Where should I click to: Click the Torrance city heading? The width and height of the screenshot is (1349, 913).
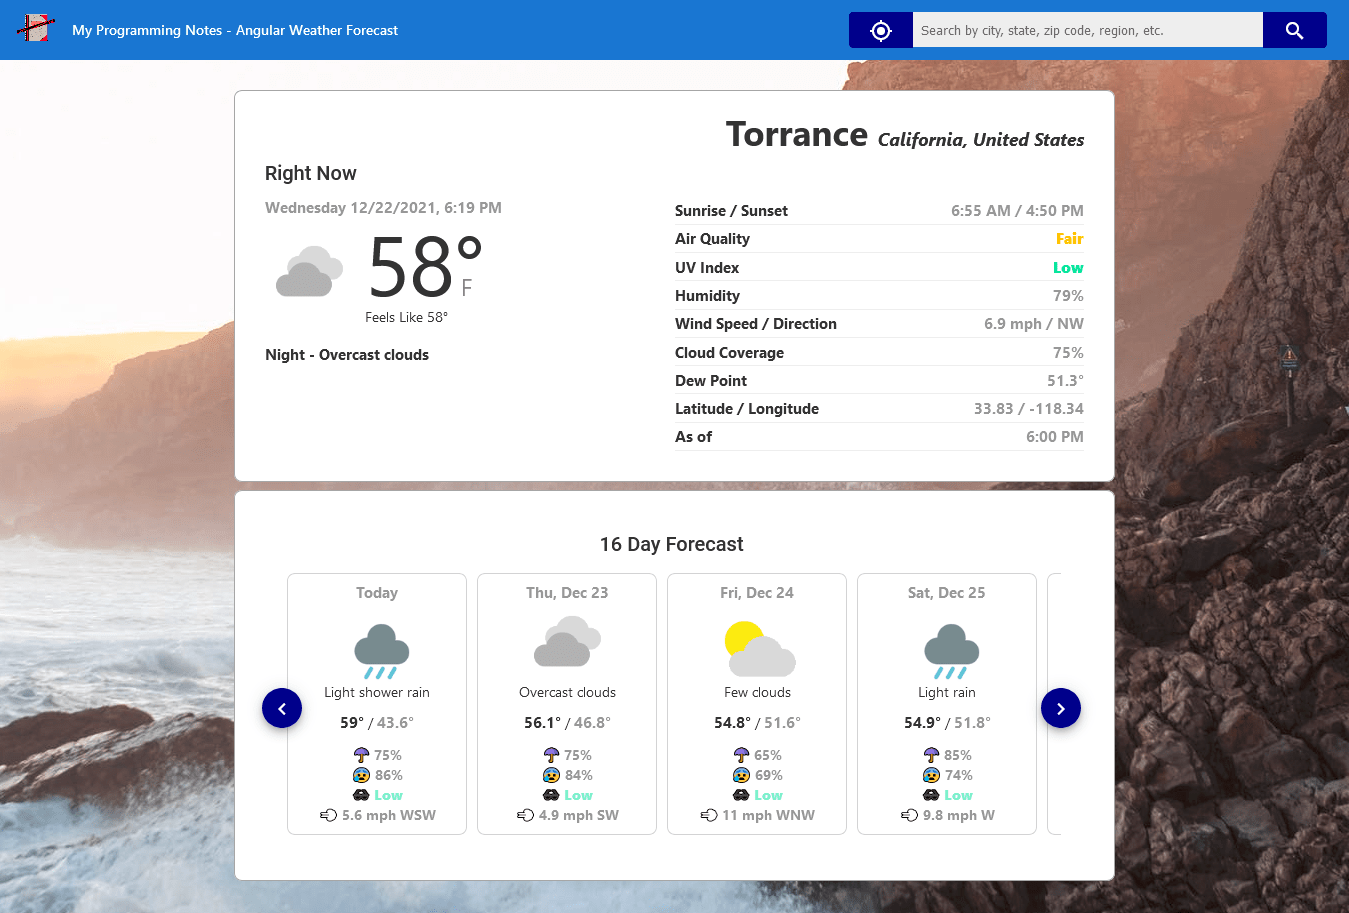797,133
